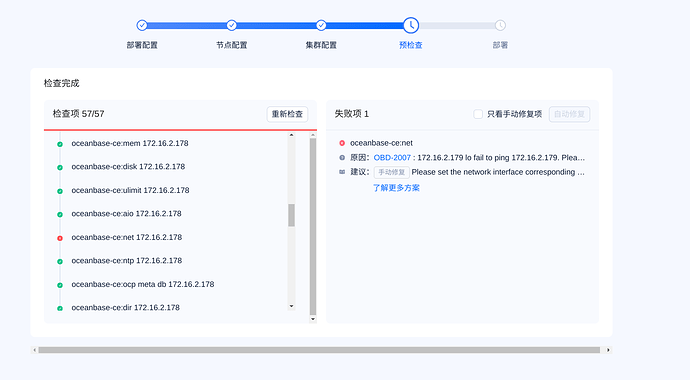
Task: Select the 节点配置 step label
Action: point(231,45)
